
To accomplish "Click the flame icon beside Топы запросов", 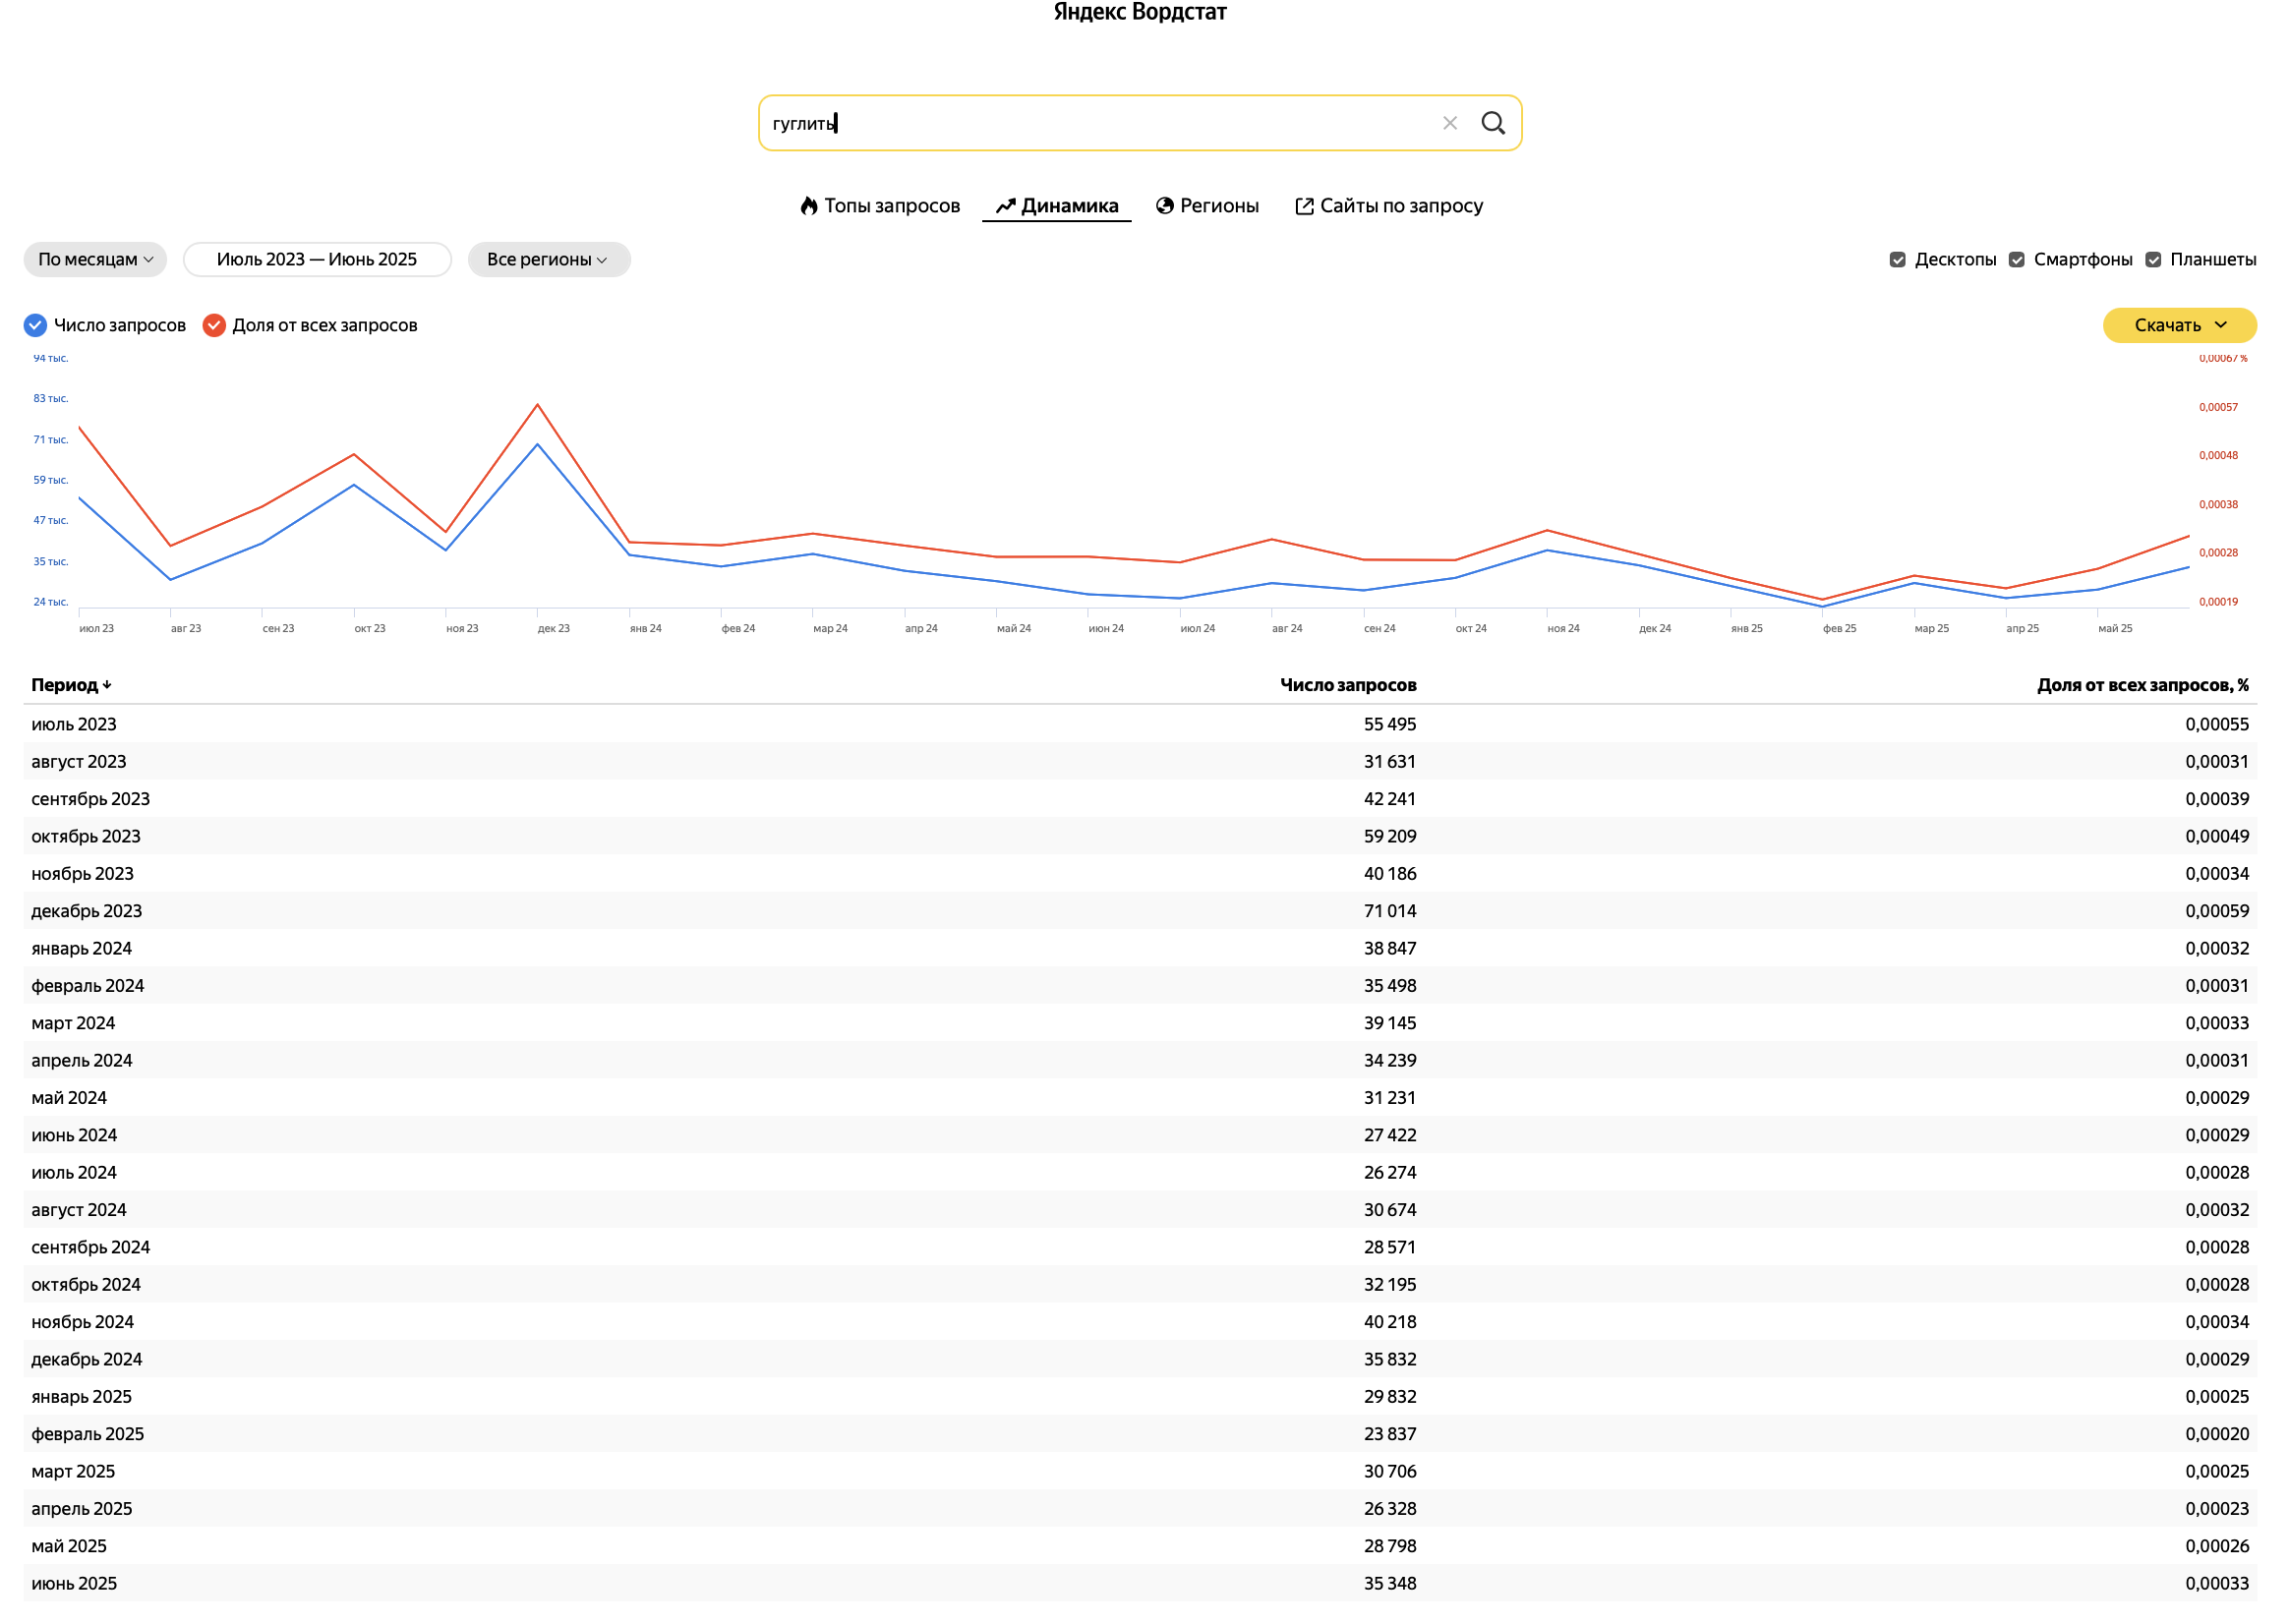I will point(811,206).
